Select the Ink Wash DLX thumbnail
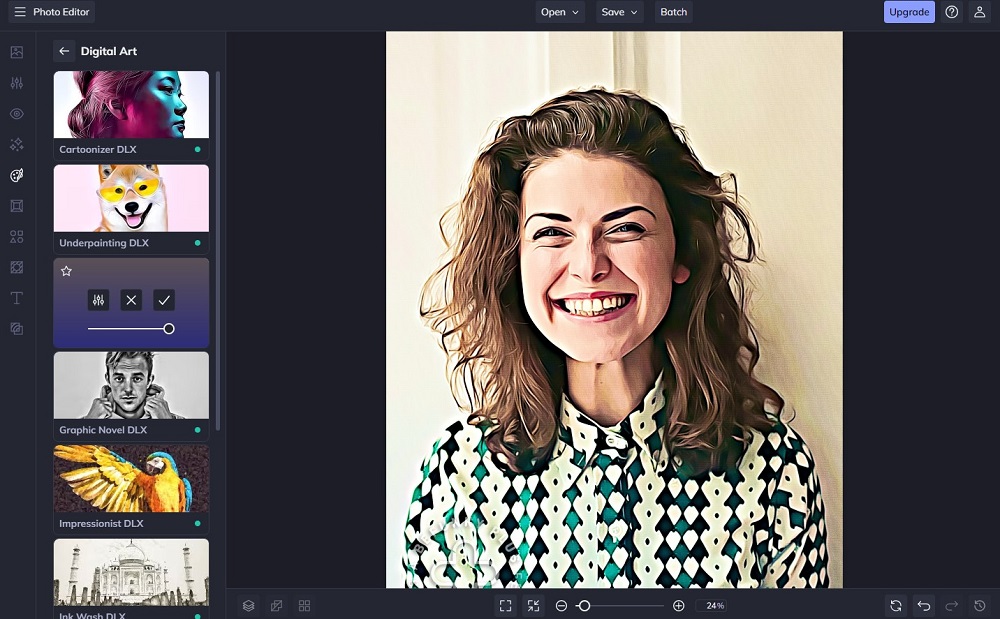The width and height of the screenshot is (1000, 619). [x=131, y=572]
